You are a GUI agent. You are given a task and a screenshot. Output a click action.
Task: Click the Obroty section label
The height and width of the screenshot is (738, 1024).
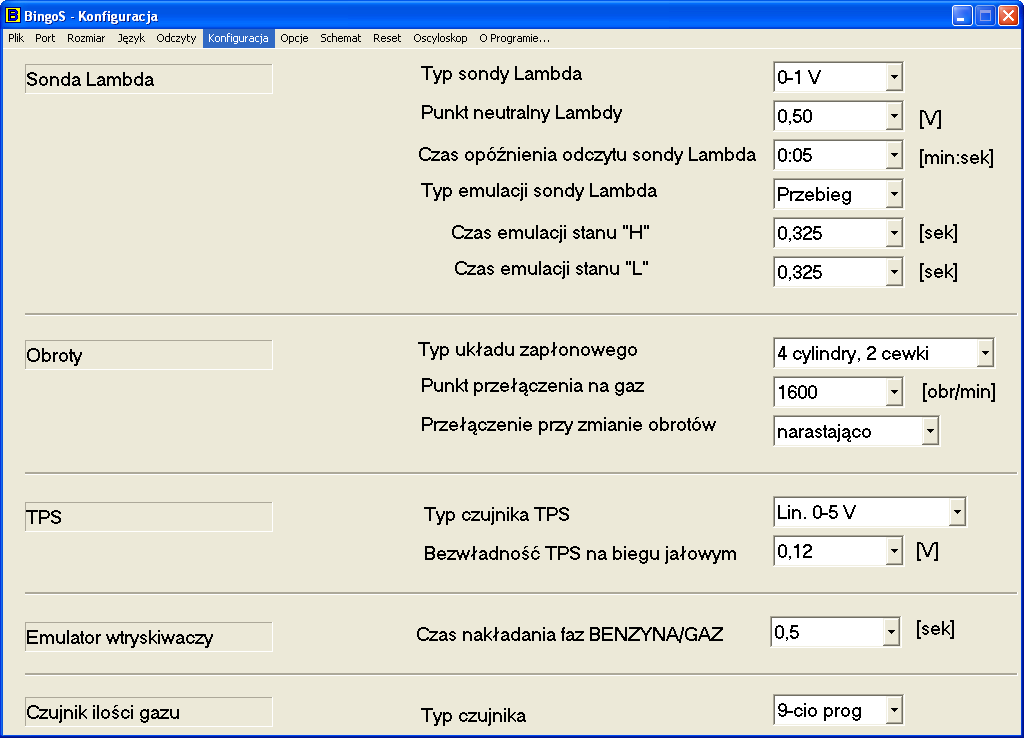tap(148, 355)
